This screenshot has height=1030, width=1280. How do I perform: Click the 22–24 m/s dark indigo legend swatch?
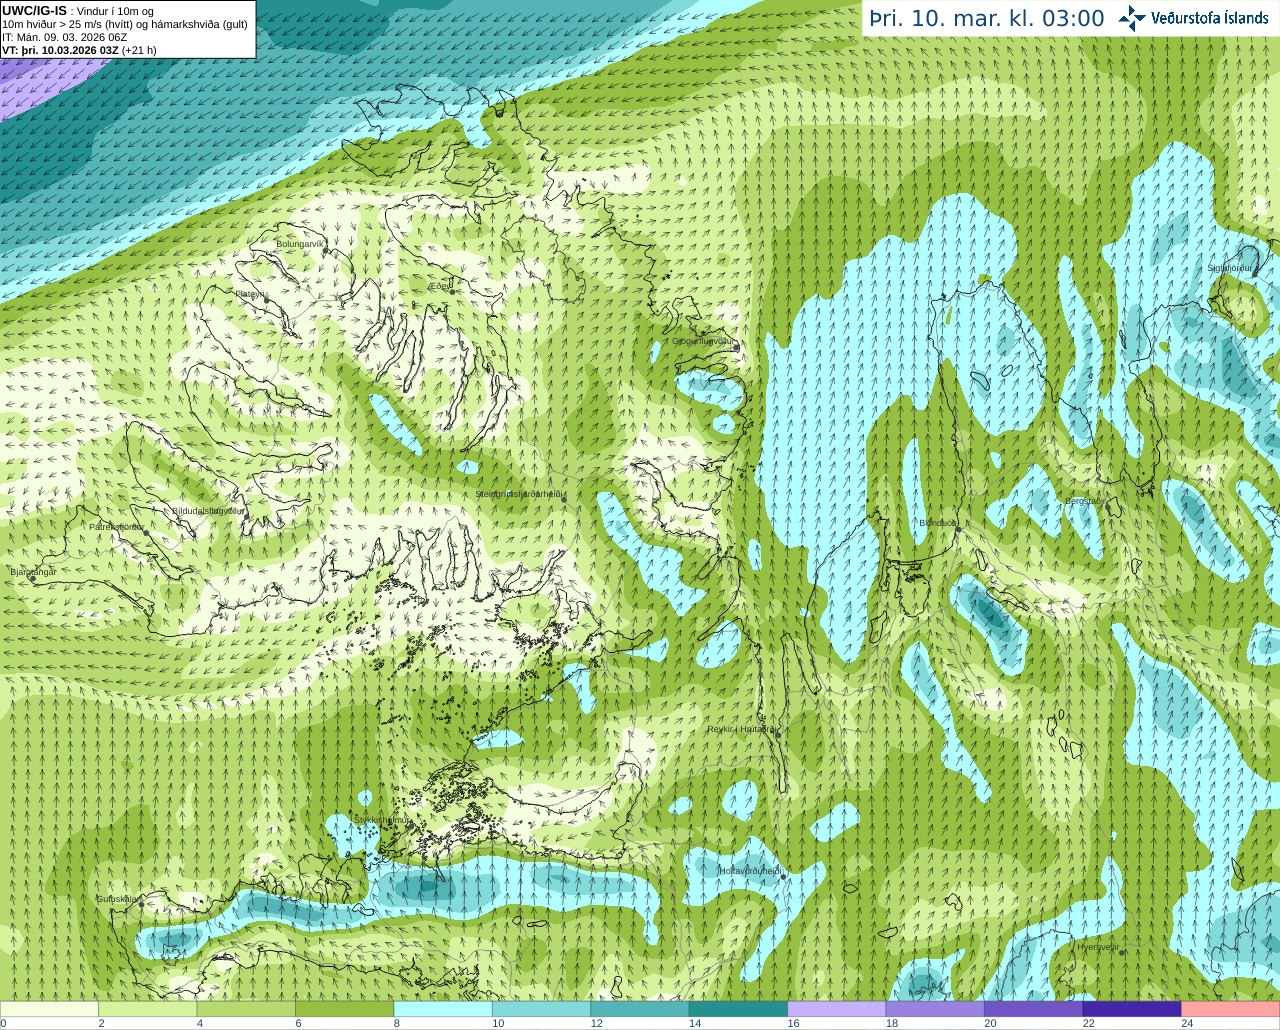[1132, 1009]
